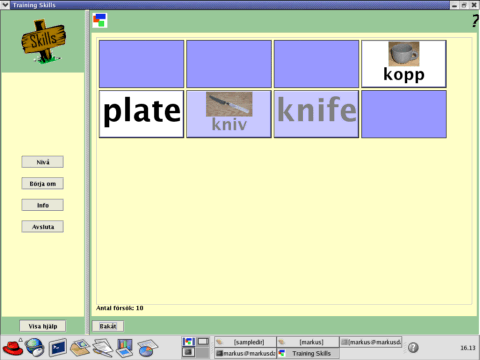The image size is (480, 360).
Task: Flip the kopp card with the cup picture
Action: point(404,64)
